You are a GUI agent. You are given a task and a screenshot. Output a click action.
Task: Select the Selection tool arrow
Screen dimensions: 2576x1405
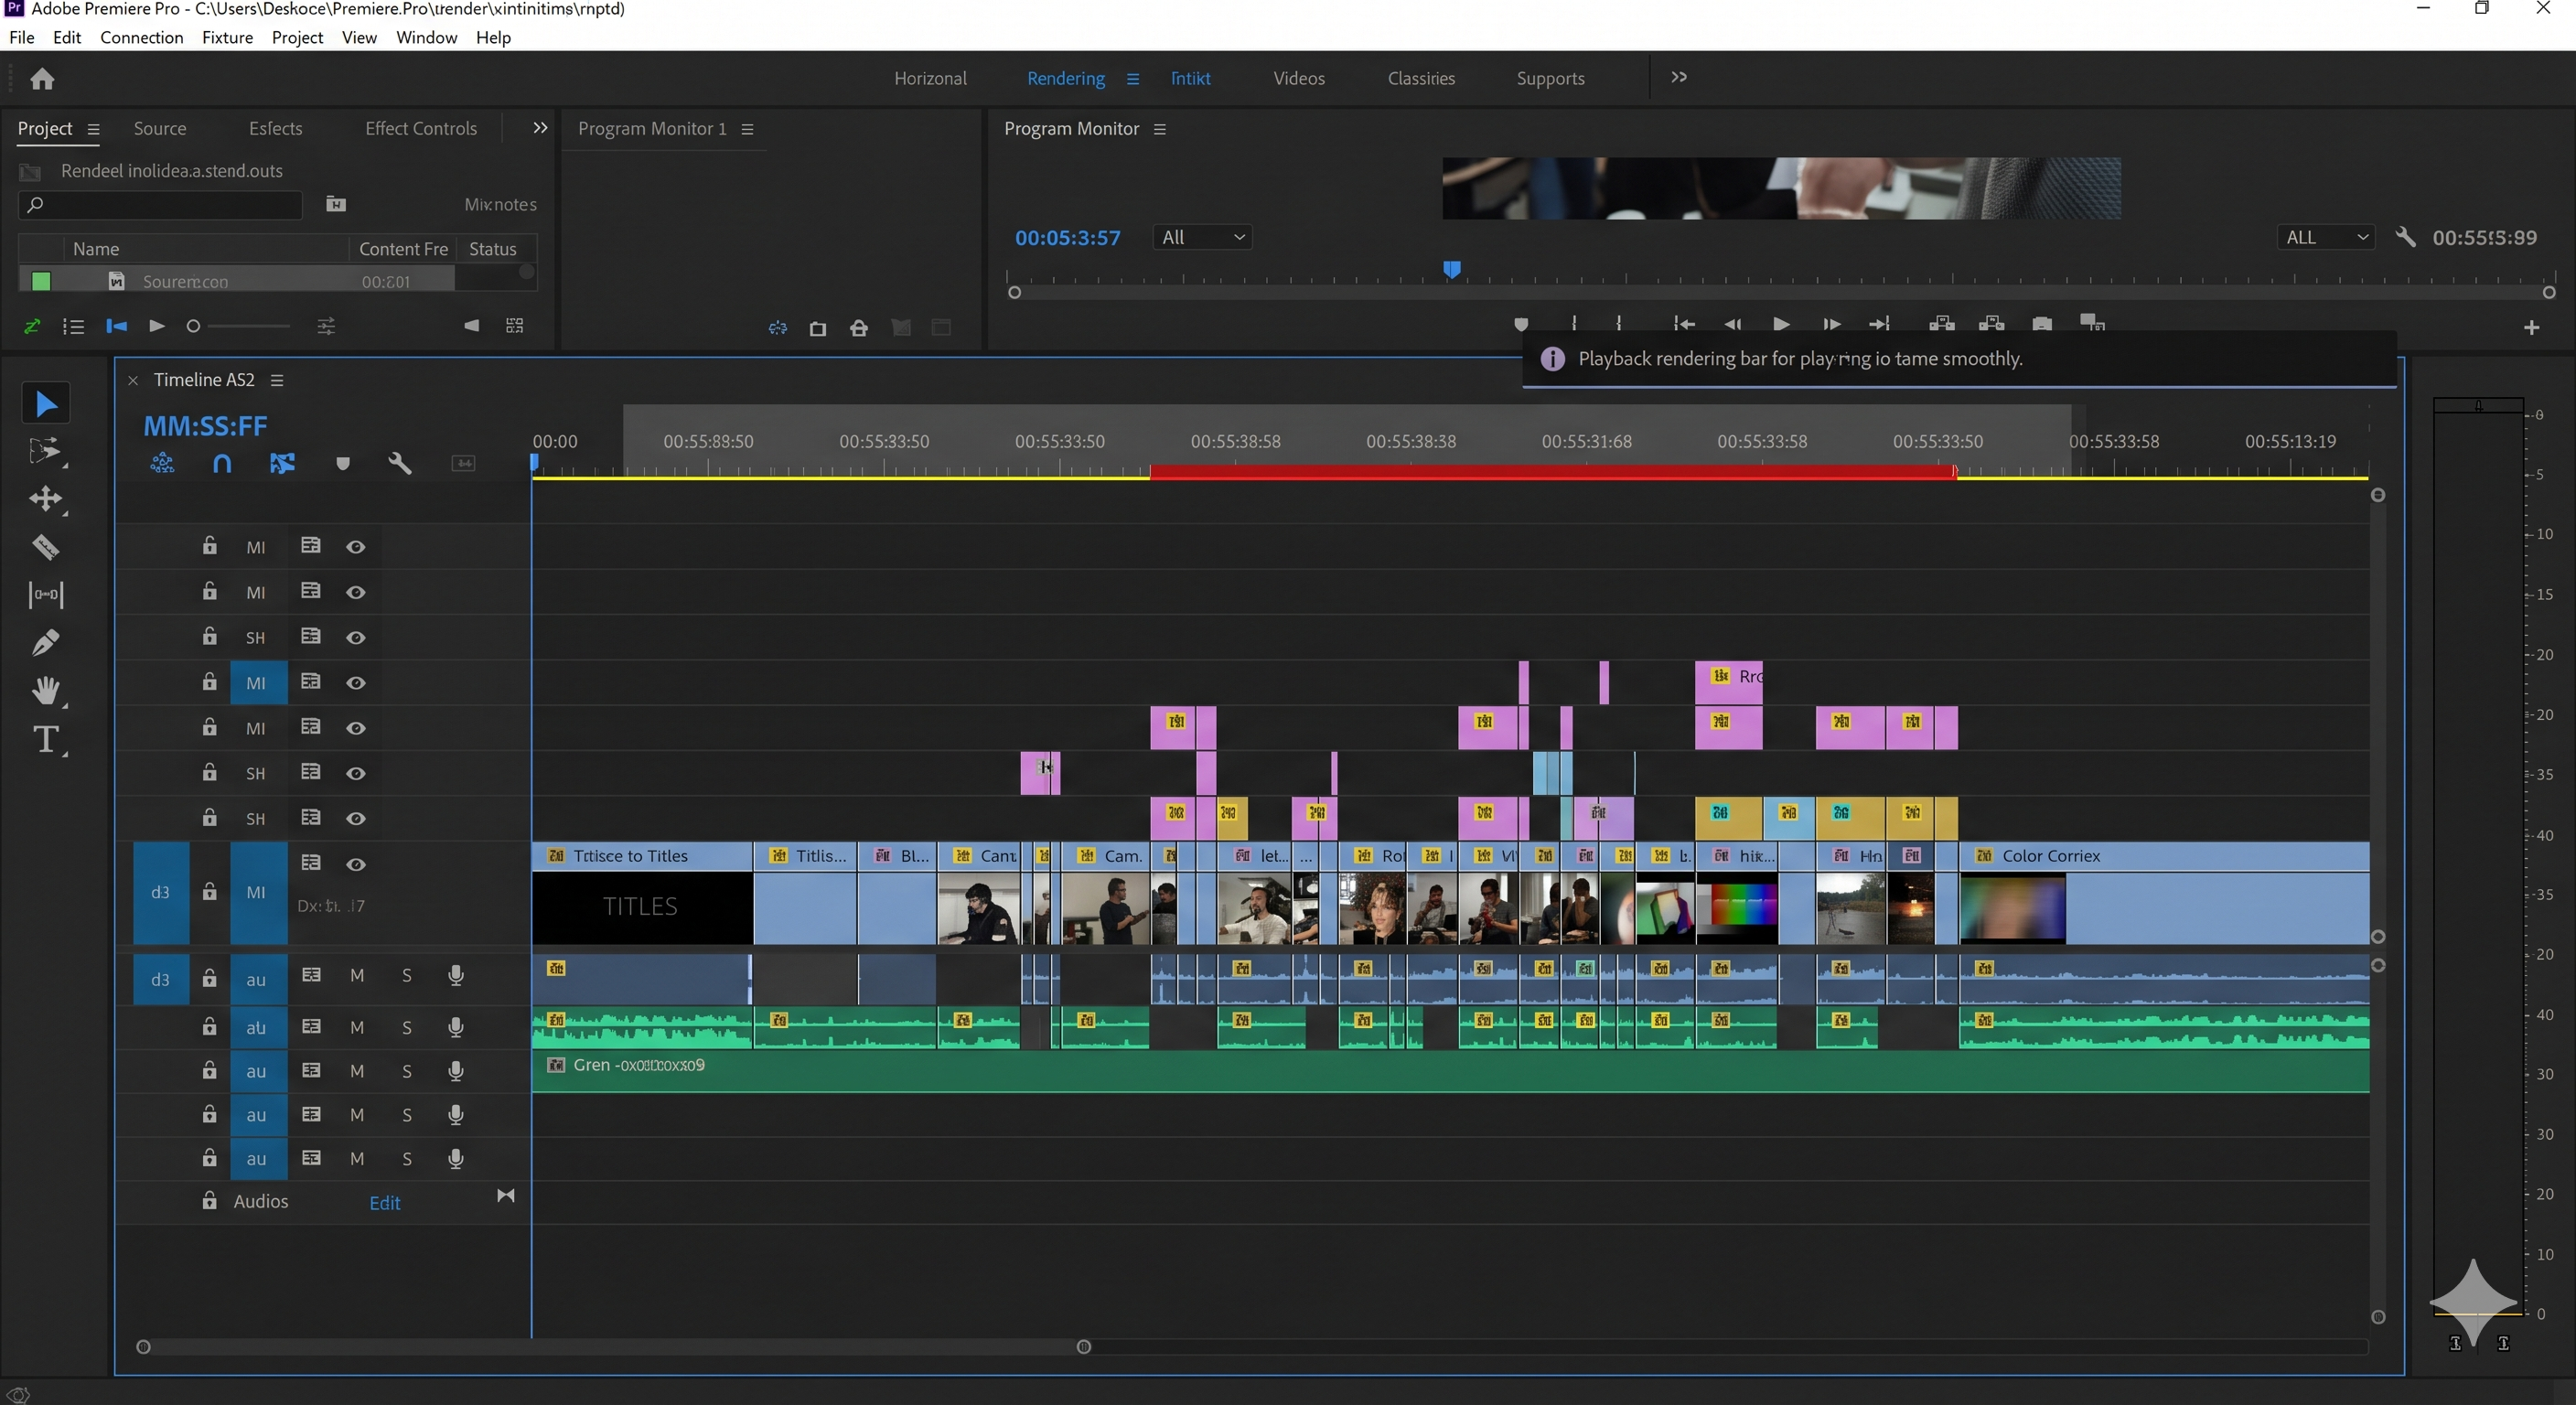pos(46,403)
